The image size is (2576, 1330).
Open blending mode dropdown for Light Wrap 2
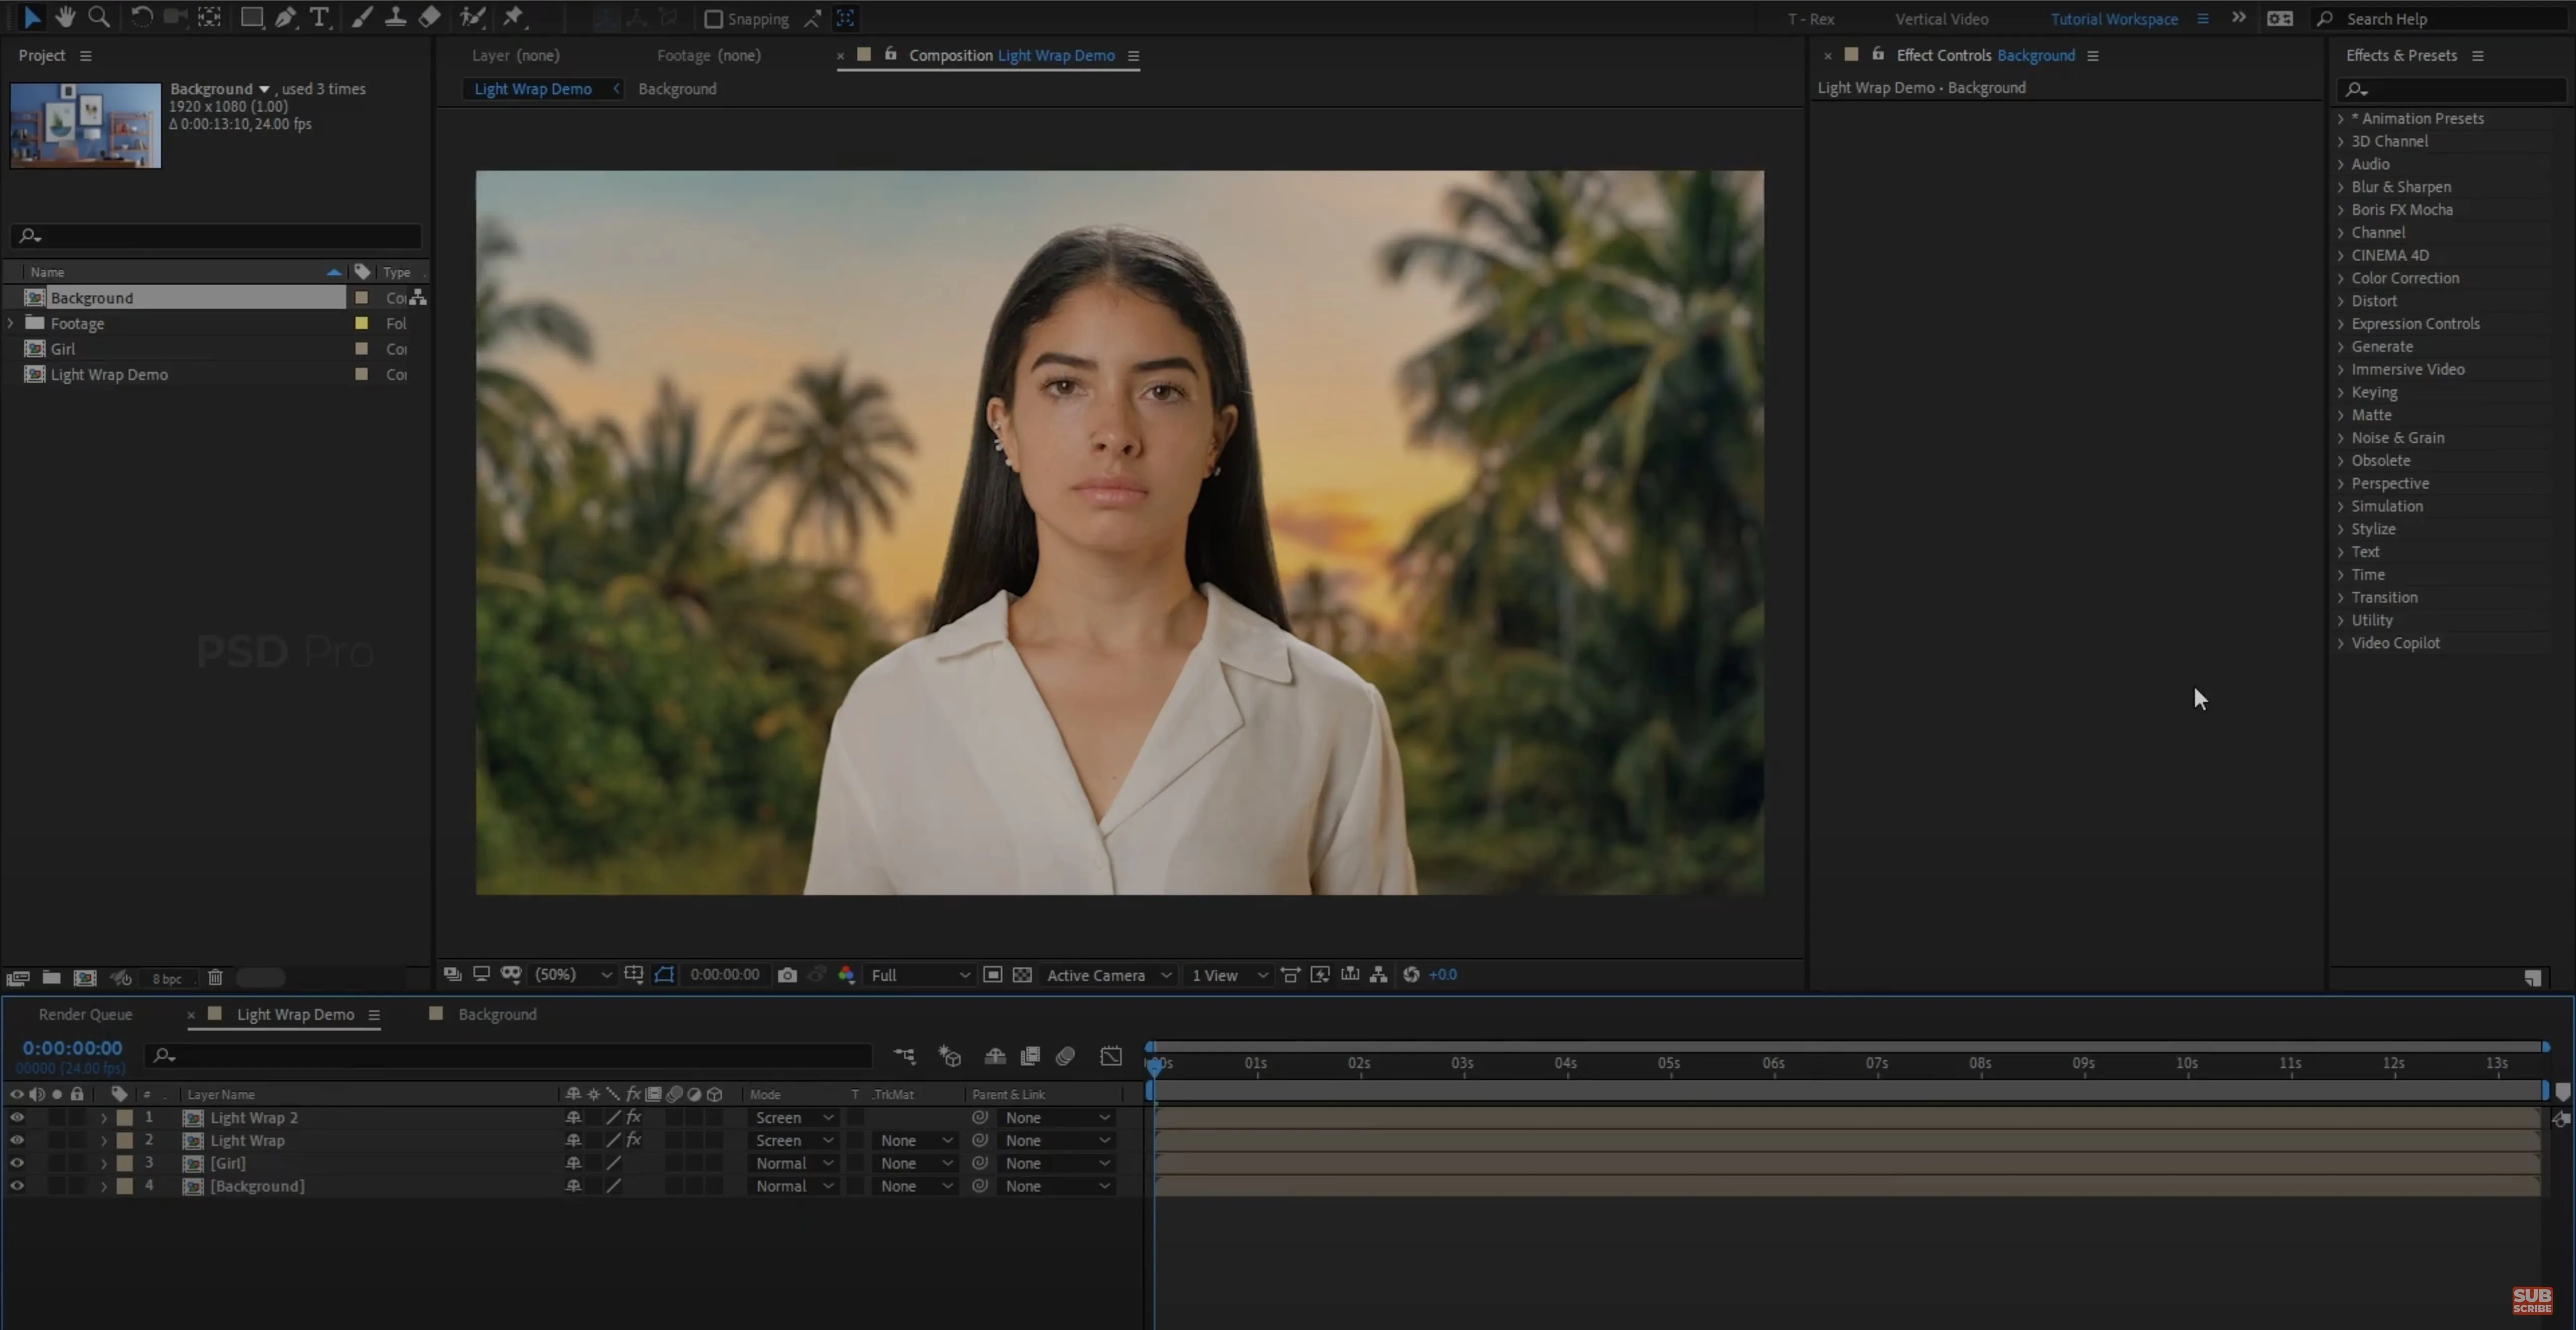tap(793, 1118)
